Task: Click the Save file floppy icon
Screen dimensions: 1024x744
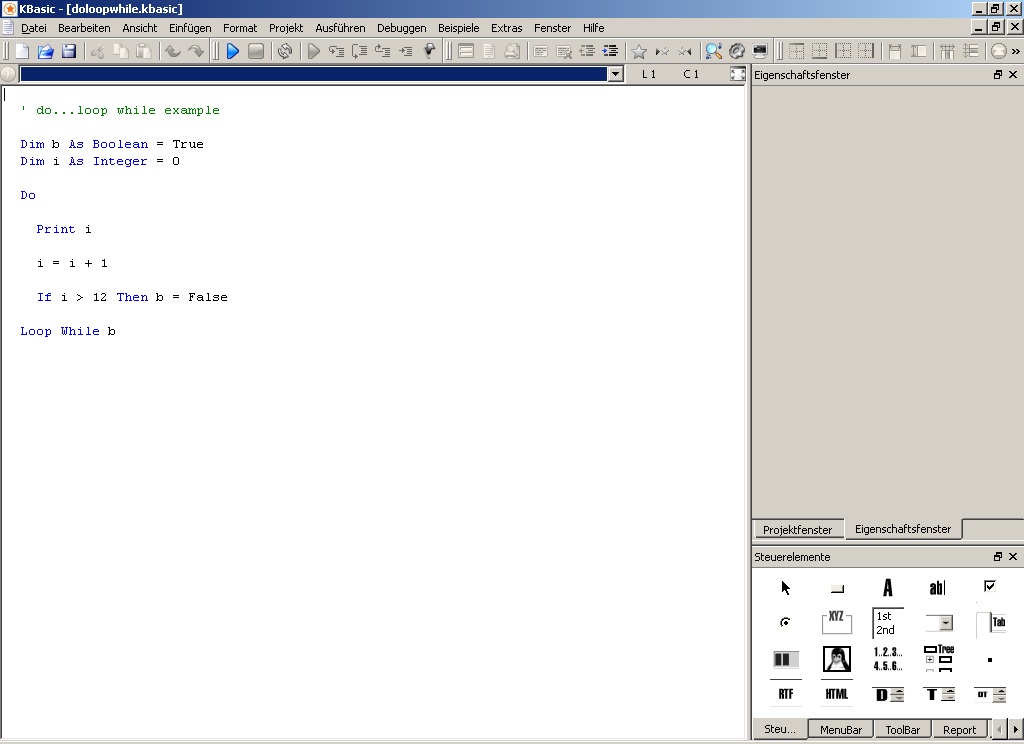Action: pyautogui.click(x=69, y=51)
